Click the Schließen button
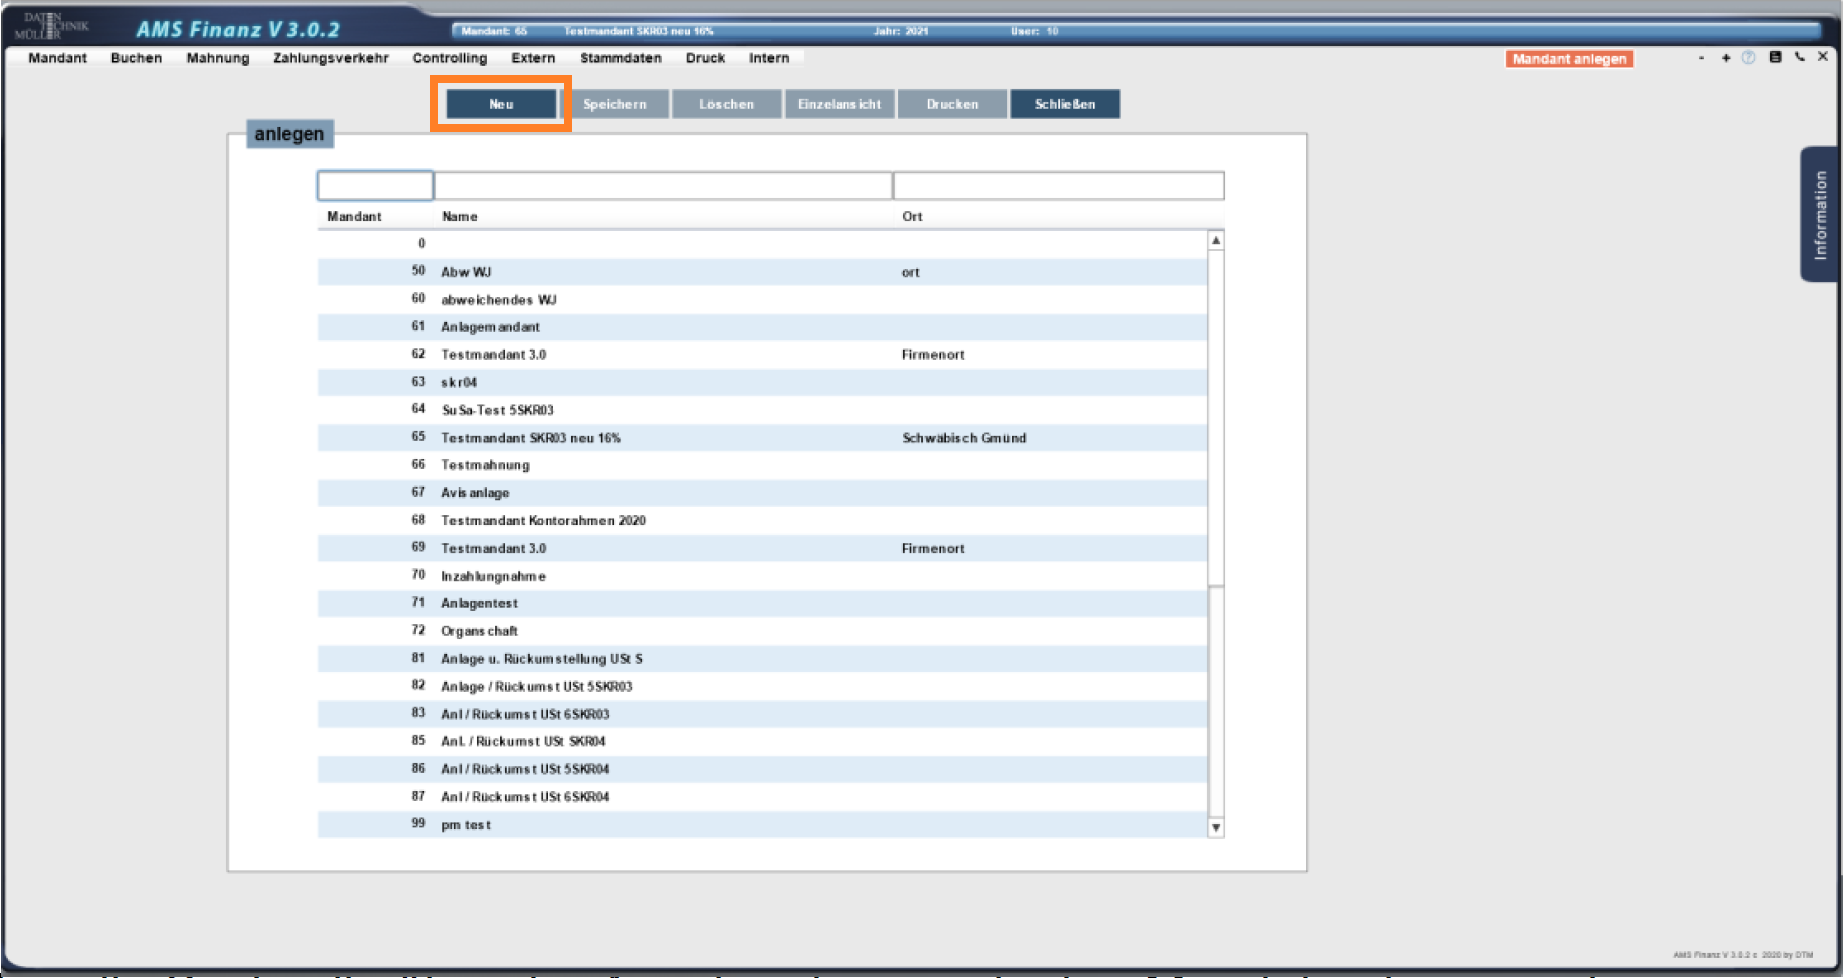 [1064, 104]
